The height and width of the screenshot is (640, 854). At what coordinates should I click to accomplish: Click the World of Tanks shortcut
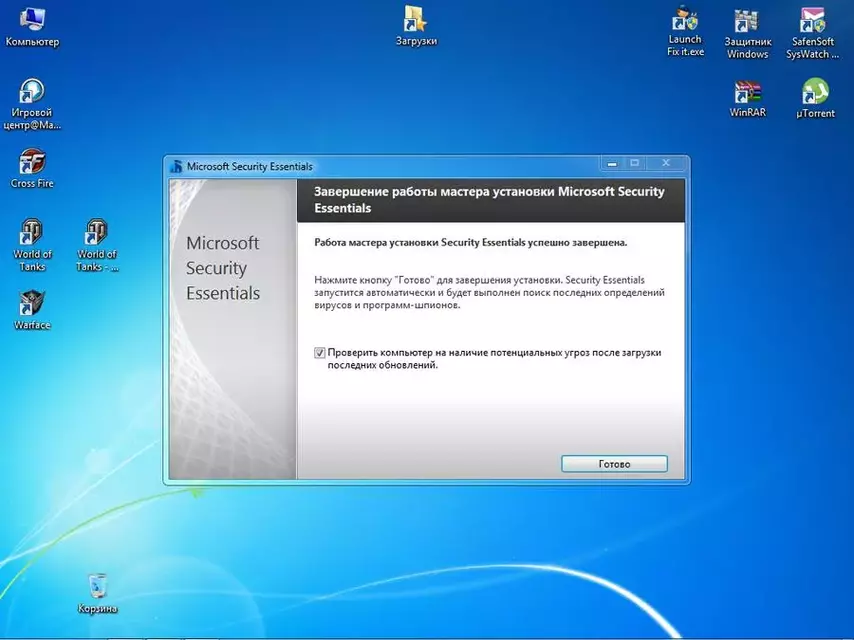coord(32,245)
